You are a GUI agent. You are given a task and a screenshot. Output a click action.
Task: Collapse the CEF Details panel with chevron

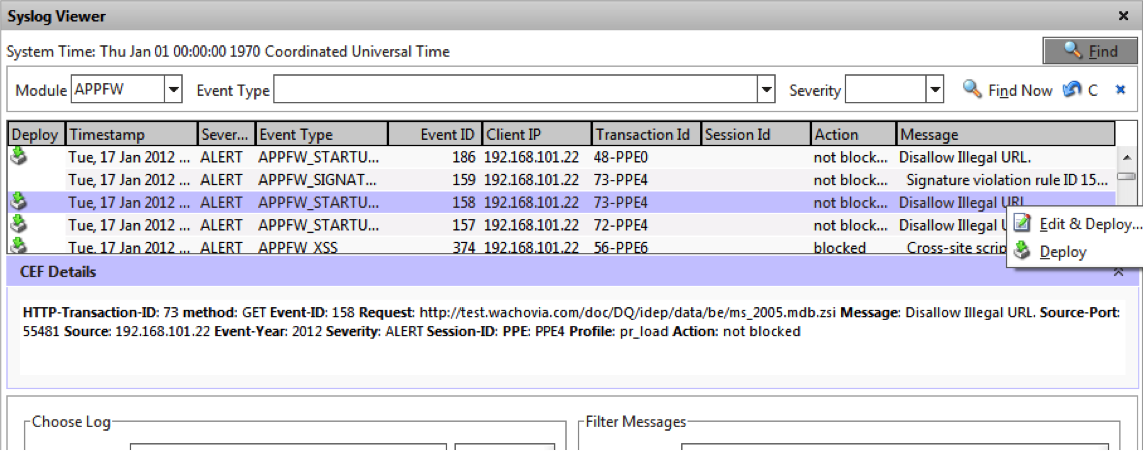point(1119,272)
